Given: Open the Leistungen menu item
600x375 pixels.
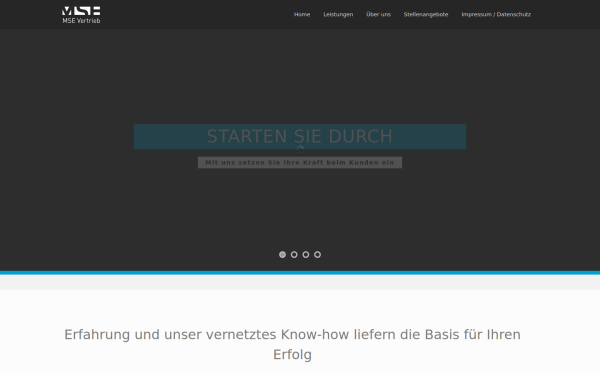Looking at the screenshot, I should (338, 15).
